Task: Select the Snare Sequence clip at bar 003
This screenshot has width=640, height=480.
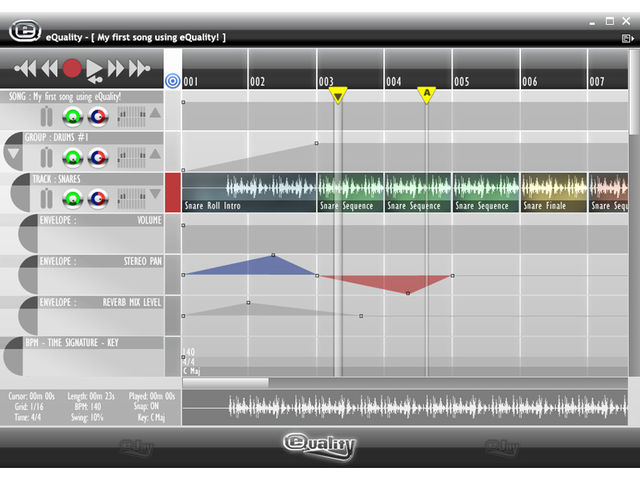Action: (x=350, y=192)
